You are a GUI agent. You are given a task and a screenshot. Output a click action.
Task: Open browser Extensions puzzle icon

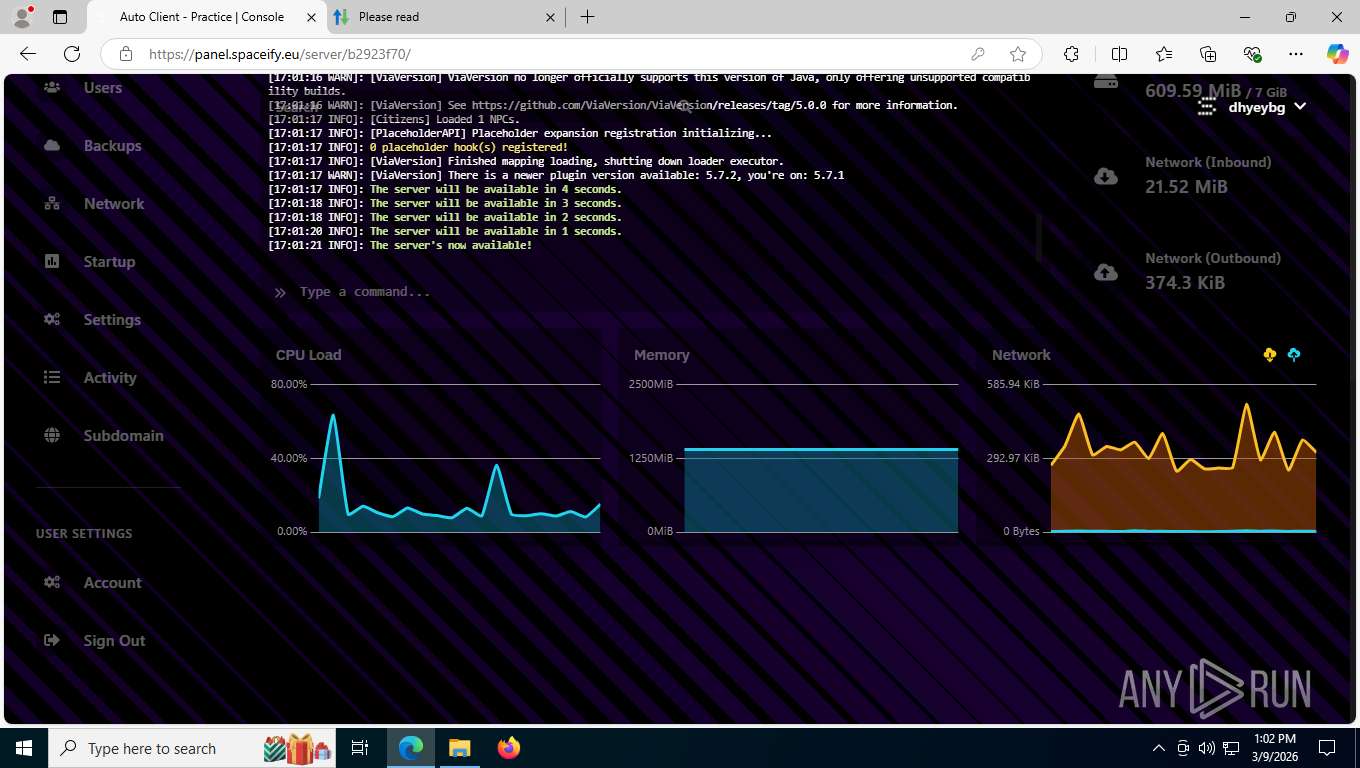pos(1071,54)
